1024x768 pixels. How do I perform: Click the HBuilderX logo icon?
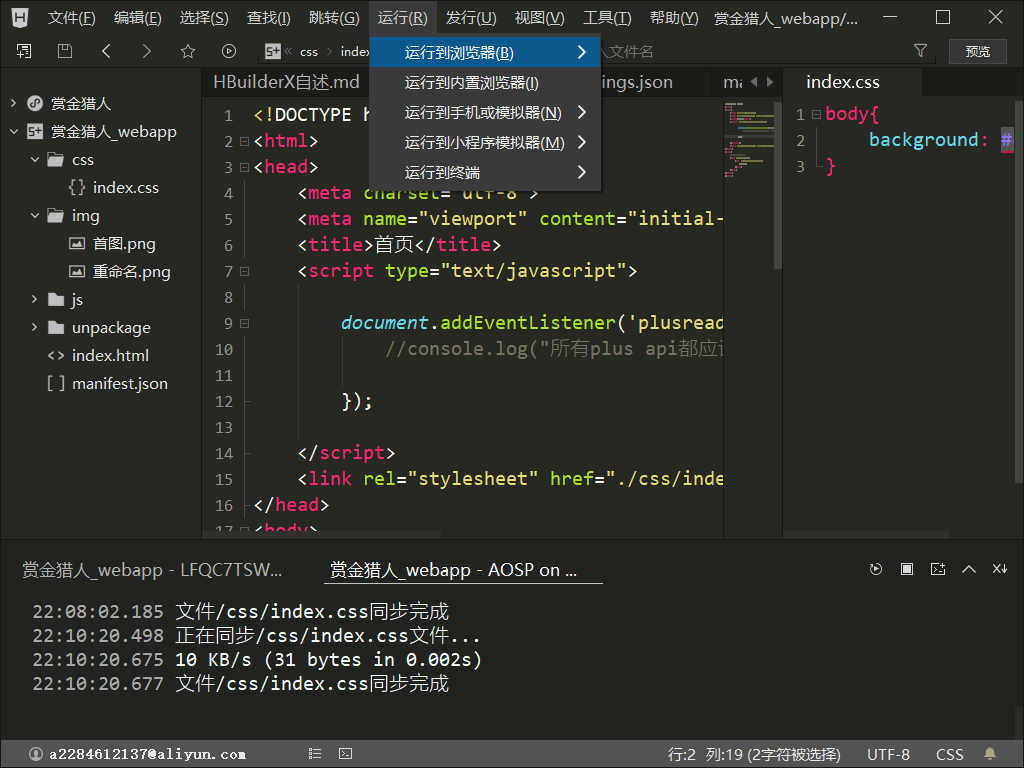[20, 18]
